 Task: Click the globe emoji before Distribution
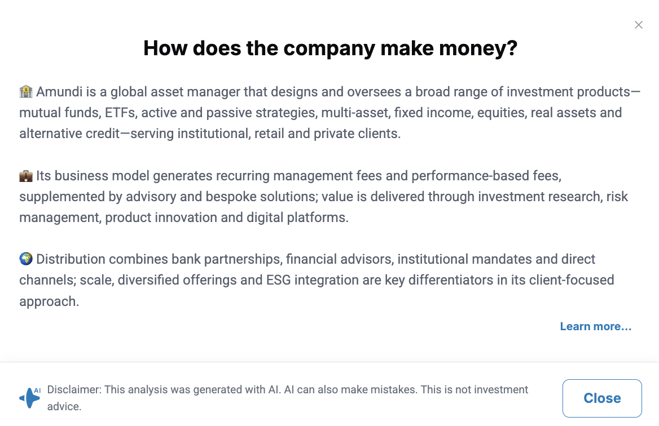26,259
